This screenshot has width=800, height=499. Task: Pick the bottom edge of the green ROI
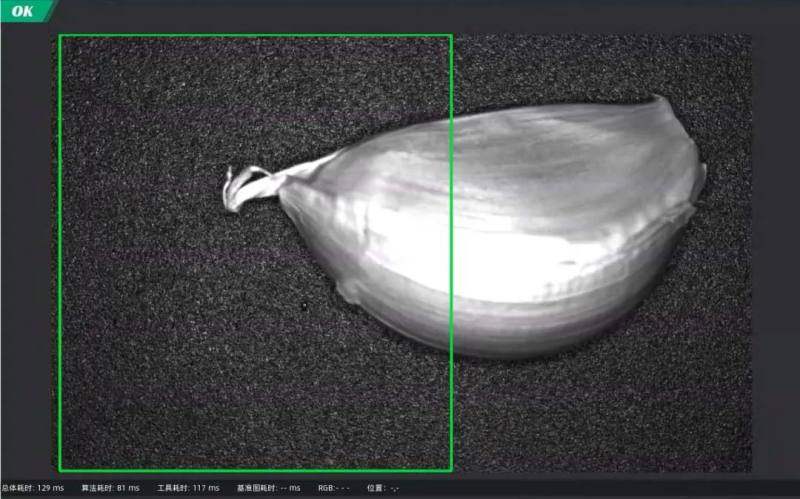(255, 470)
